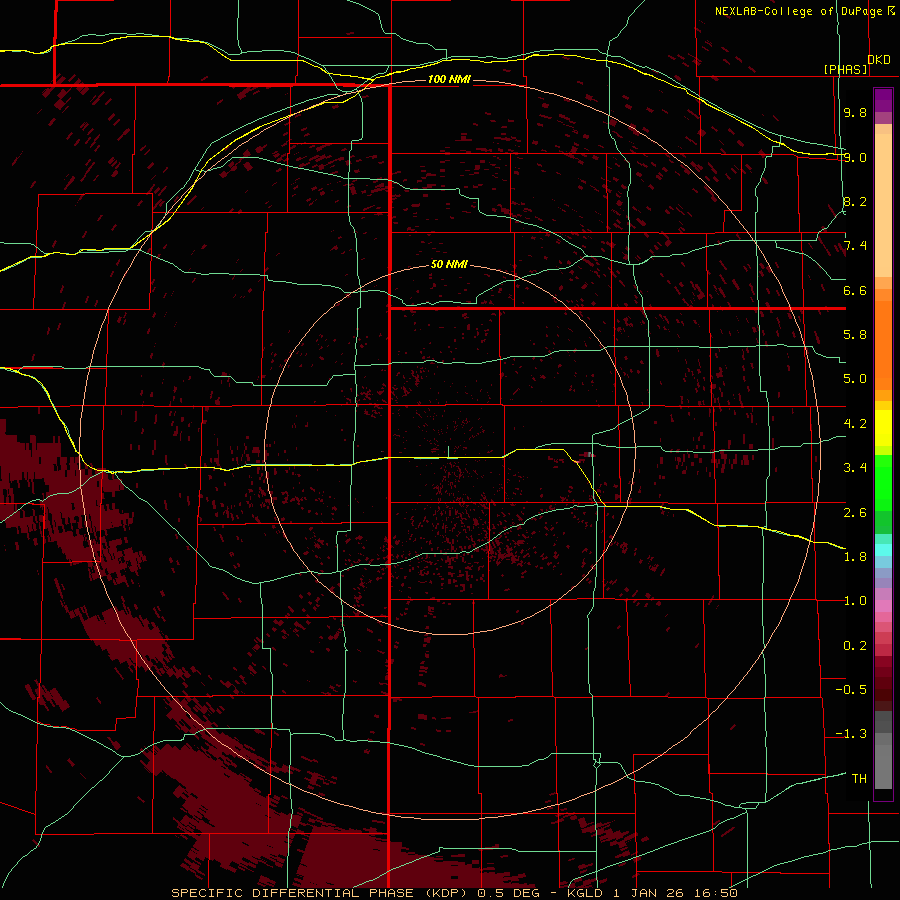Click the 7.4 scale value
This screenshot has height=900, width=900.
855,246
